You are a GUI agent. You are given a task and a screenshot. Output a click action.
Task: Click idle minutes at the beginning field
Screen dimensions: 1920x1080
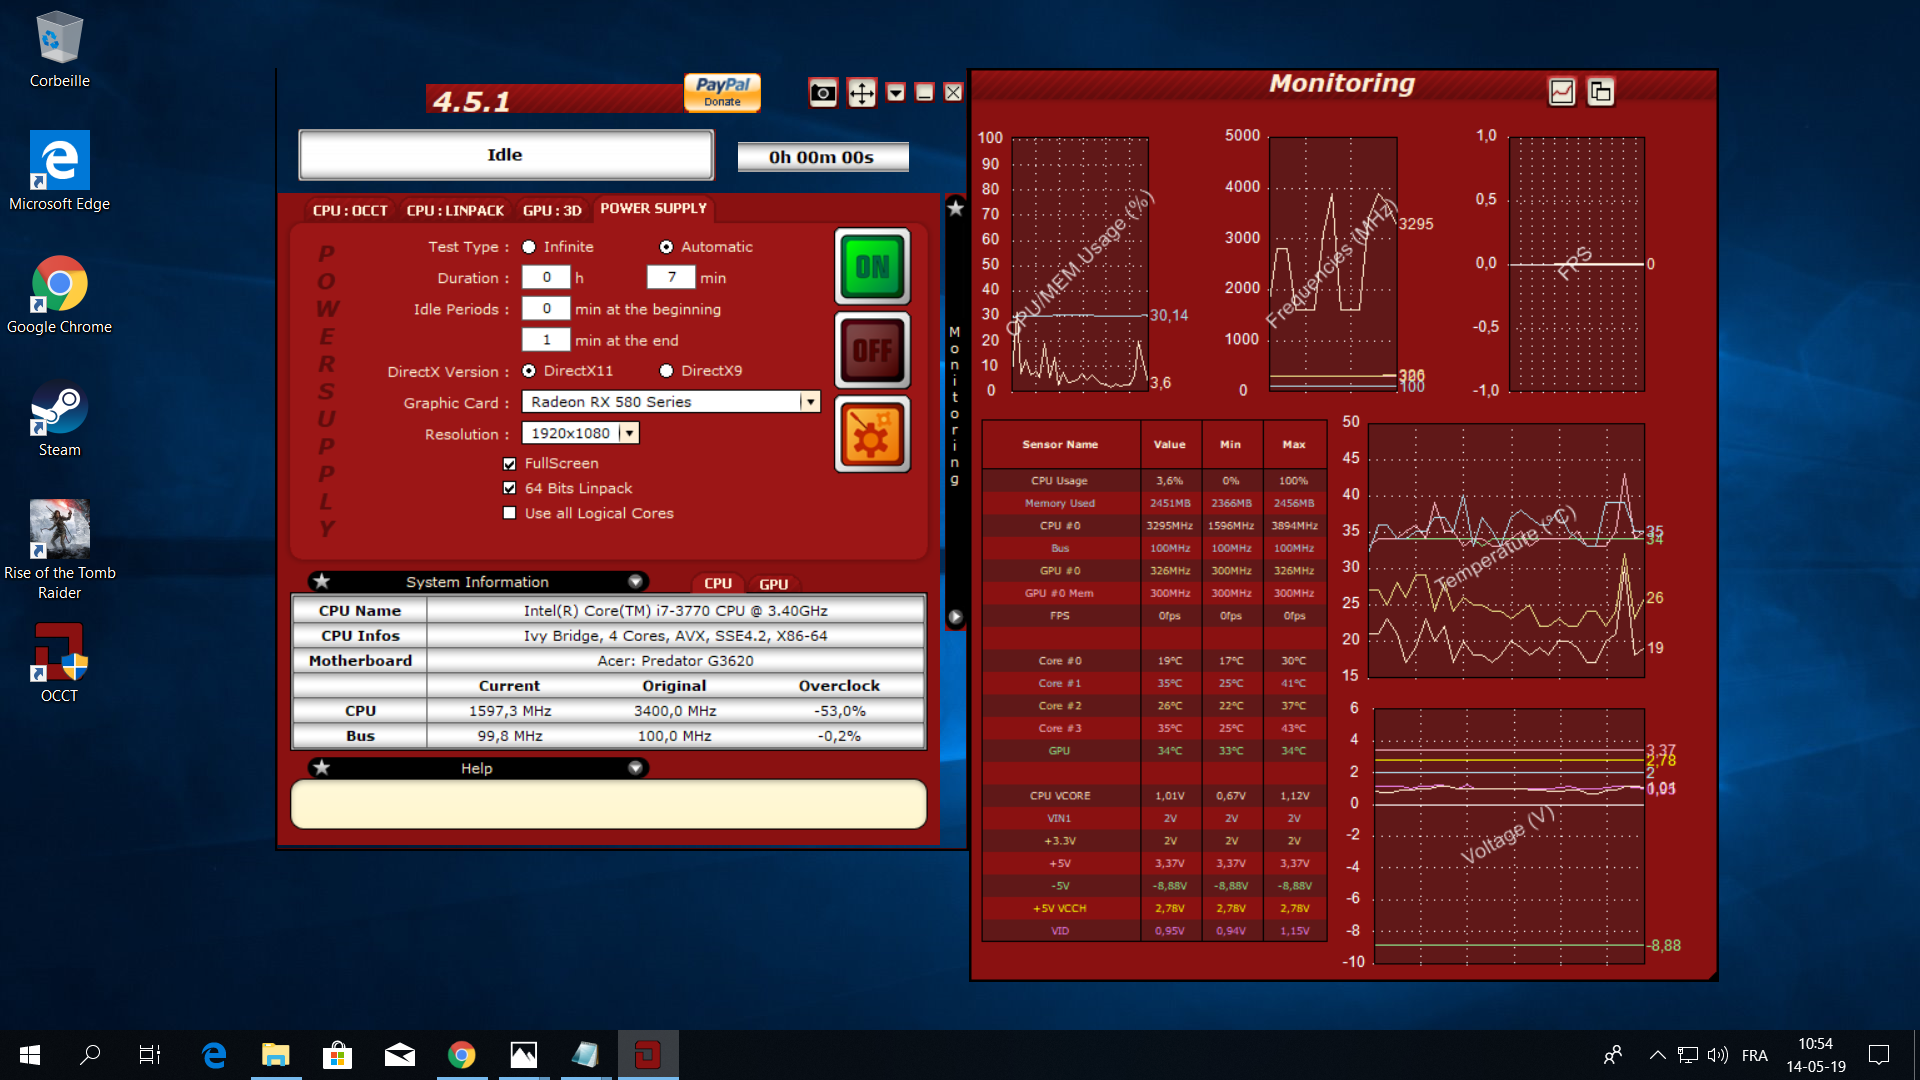(x=546, y=309)
